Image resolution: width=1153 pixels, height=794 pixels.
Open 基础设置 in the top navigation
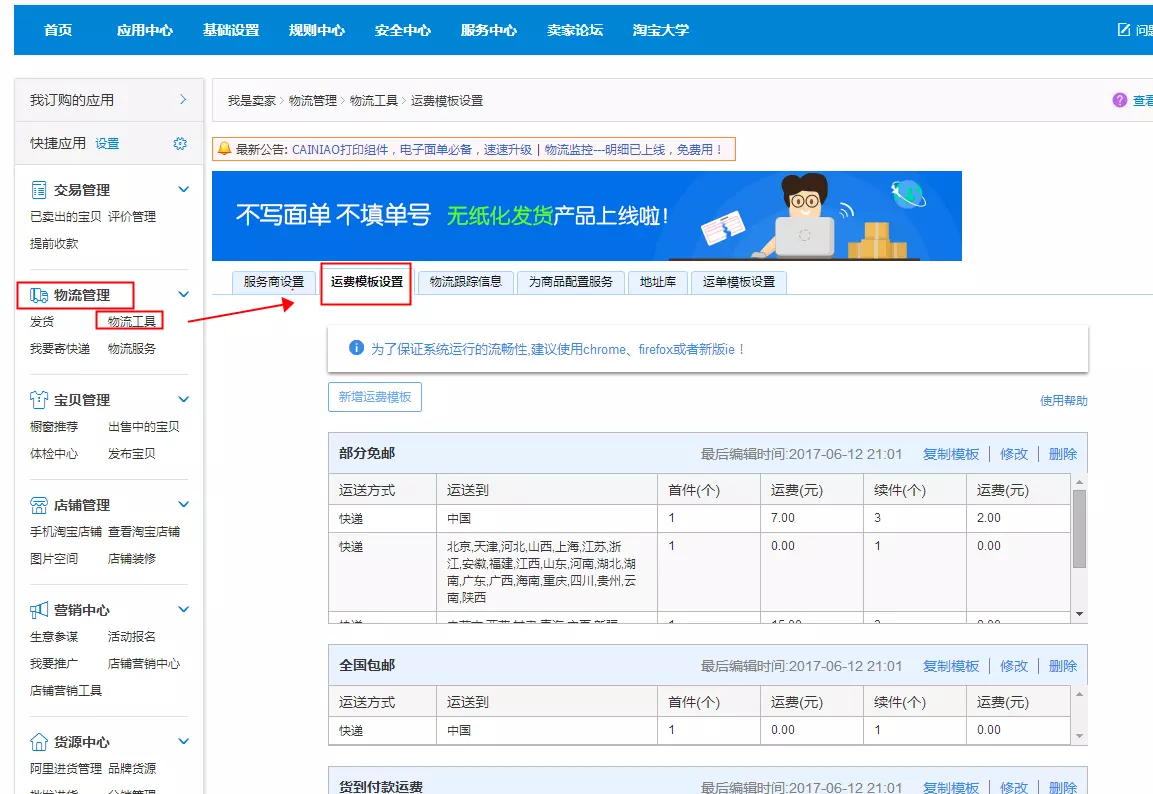231,30
